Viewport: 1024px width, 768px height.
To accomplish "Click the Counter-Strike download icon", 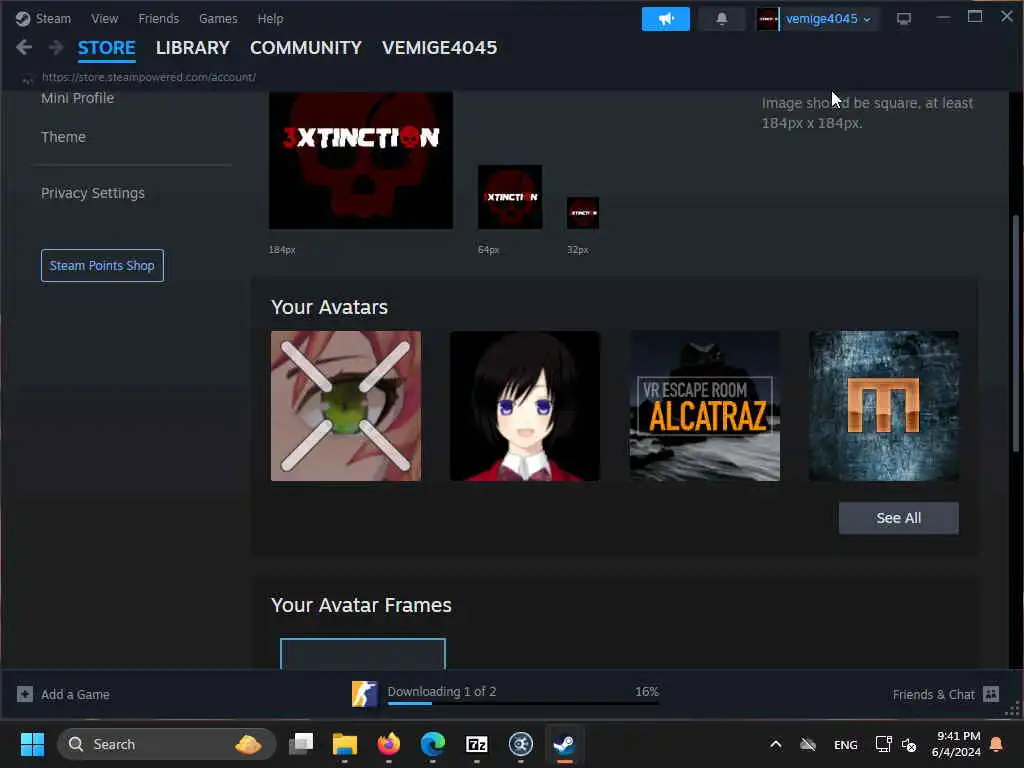I will (364, 694).
